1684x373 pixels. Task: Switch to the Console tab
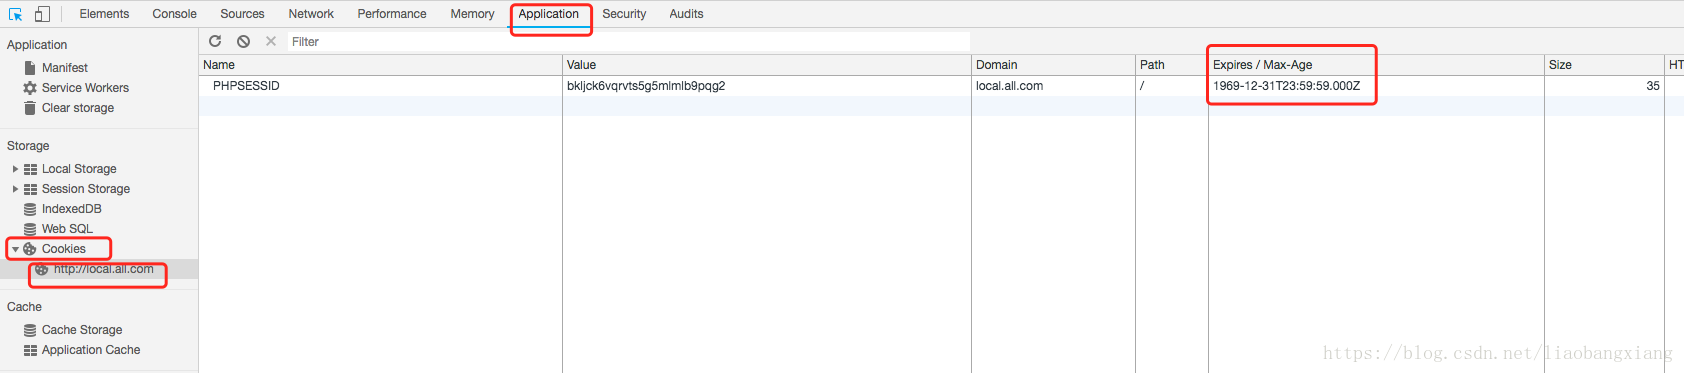[174, 14]
